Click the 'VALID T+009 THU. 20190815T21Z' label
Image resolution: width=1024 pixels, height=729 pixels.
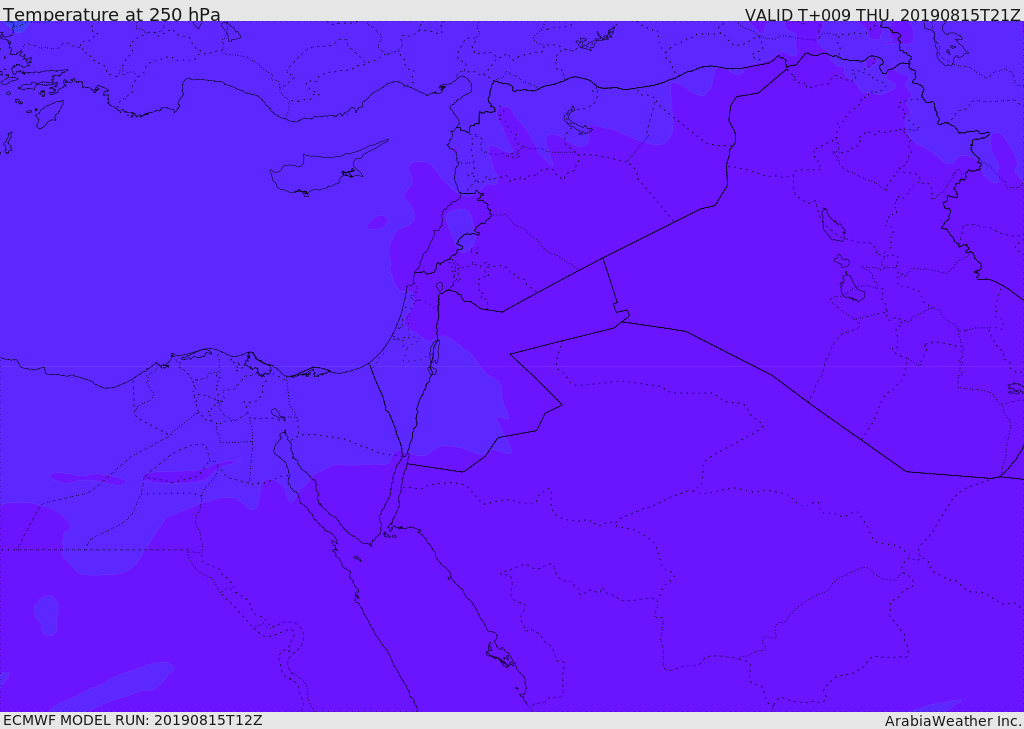click(x=882, y=14)
